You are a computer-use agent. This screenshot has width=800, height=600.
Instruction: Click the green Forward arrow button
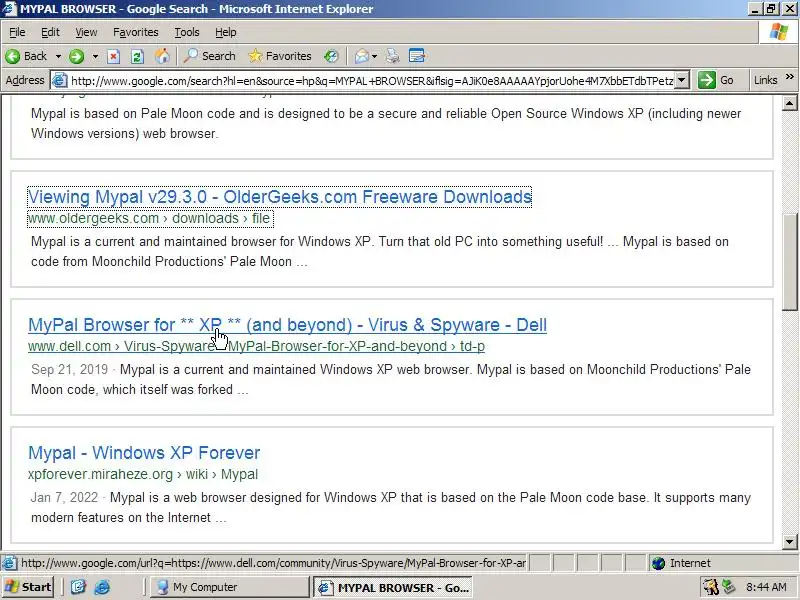pos(77,56)
